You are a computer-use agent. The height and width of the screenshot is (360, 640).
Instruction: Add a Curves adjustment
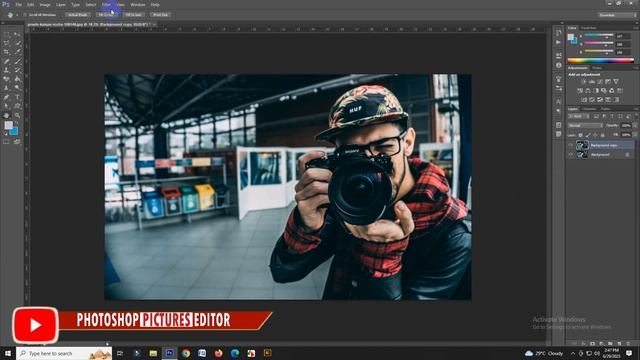[x=600, y=82]
